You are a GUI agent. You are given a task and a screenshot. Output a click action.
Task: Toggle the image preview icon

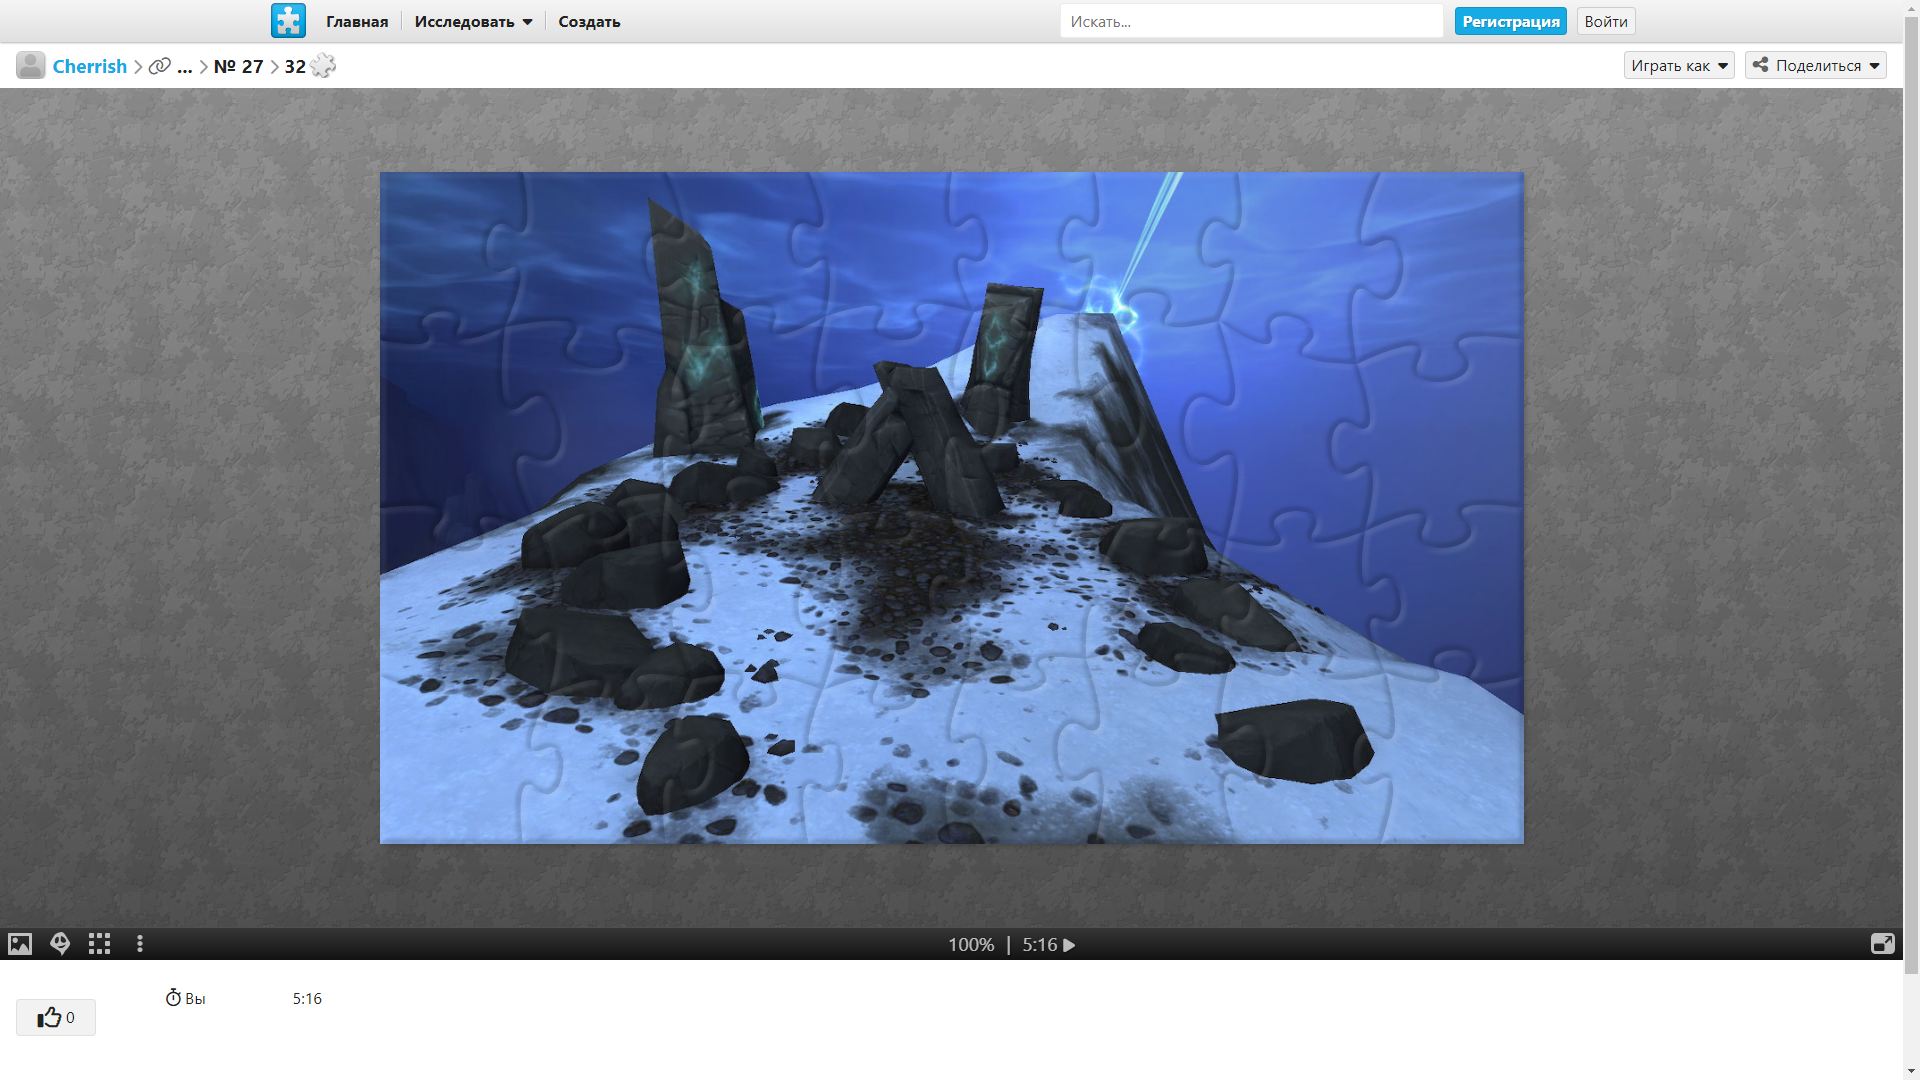[x=20, y=944]
